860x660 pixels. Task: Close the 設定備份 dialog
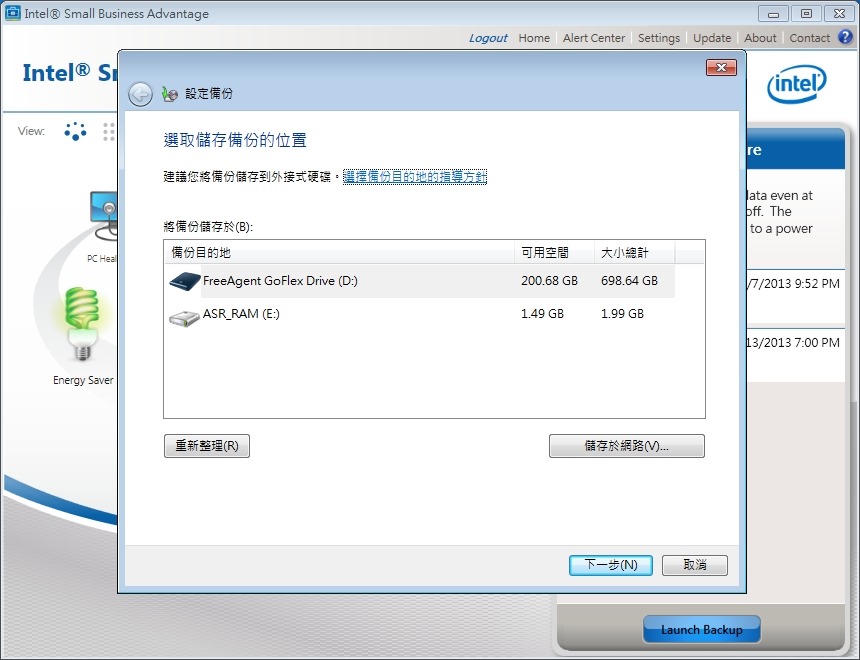721,67
